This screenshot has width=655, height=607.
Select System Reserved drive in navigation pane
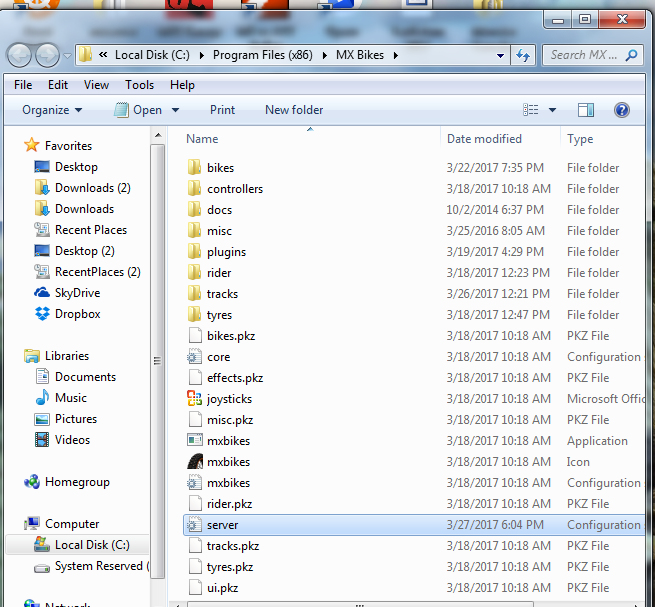(102, 566)
